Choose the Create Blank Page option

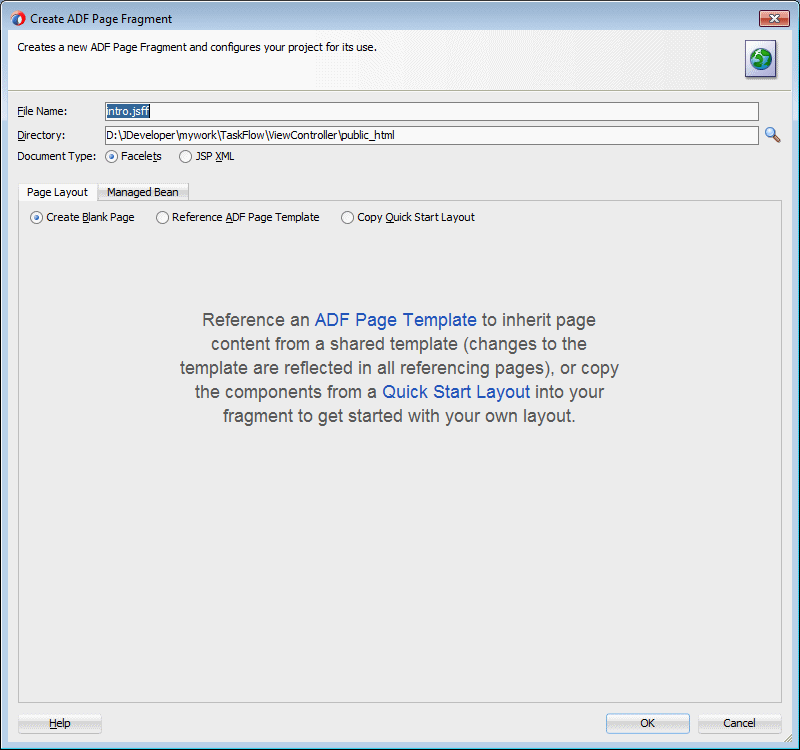pyautogui.click(x=82, y=217)
